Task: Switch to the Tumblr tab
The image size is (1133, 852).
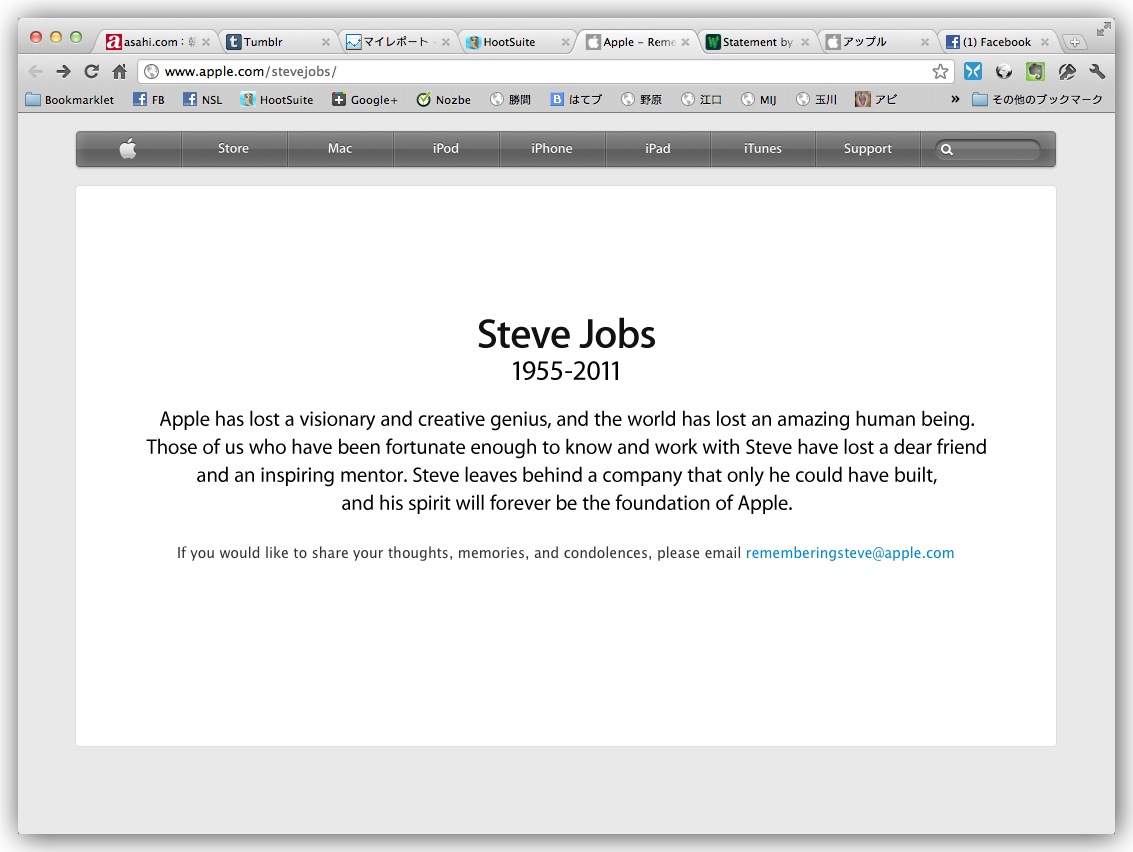Action: pos(270,42)
